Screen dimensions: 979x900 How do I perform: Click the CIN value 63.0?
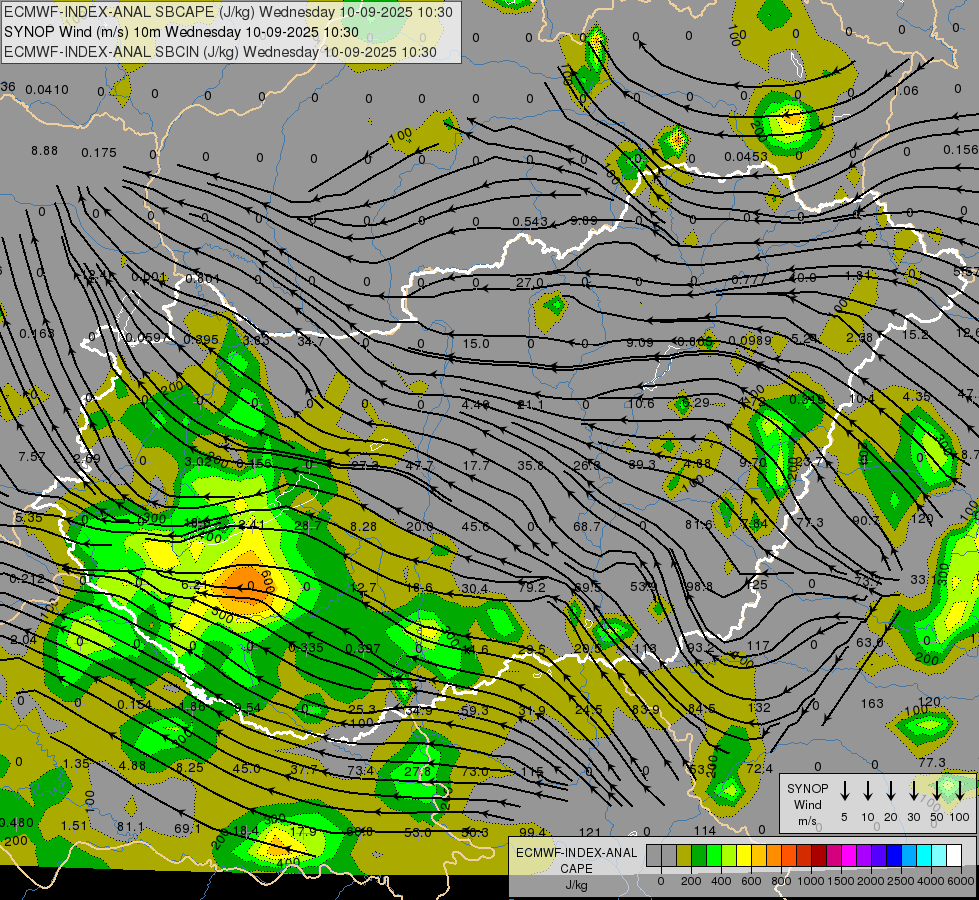tap(869, 643)
